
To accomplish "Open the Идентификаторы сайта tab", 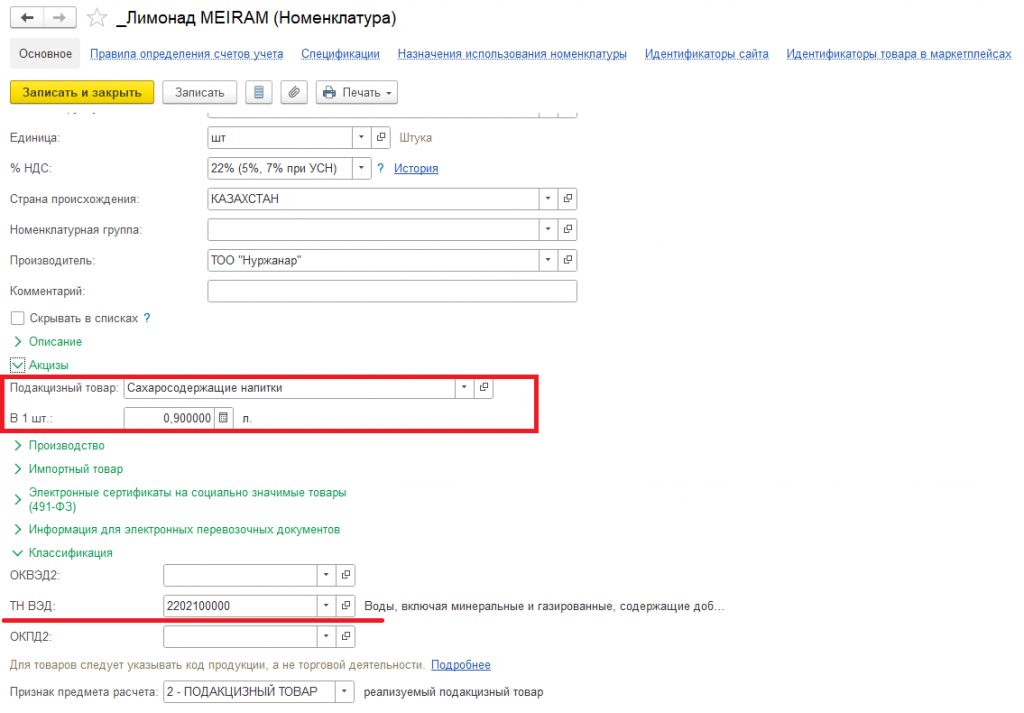I will click(x=707, y=54).
